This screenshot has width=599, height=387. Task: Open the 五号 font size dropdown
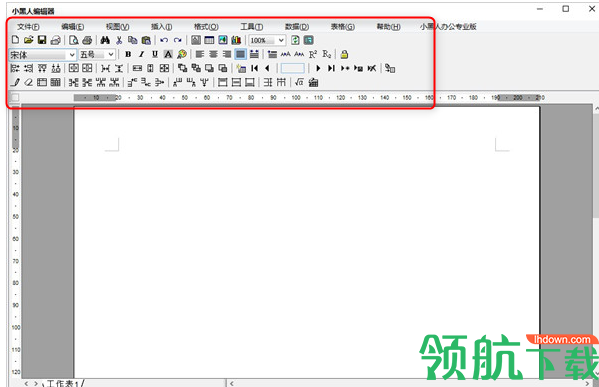click(110, 55)
